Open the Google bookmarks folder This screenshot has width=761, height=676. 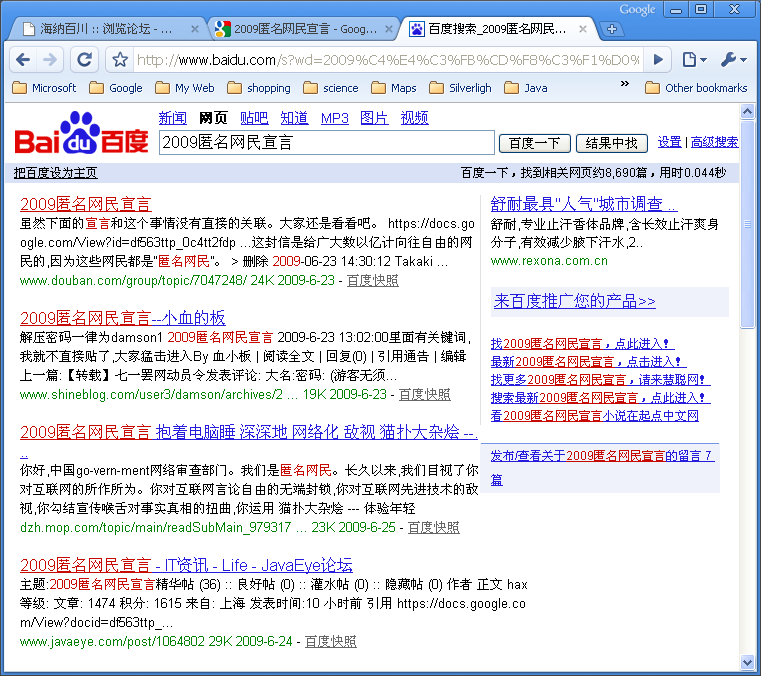(x=116, y=88)
